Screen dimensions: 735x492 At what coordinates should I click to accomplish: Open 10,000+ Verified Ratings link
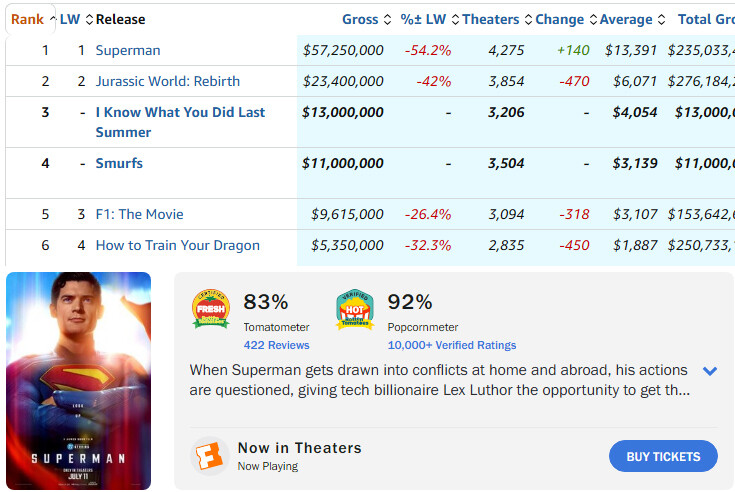tap(452, 345)
